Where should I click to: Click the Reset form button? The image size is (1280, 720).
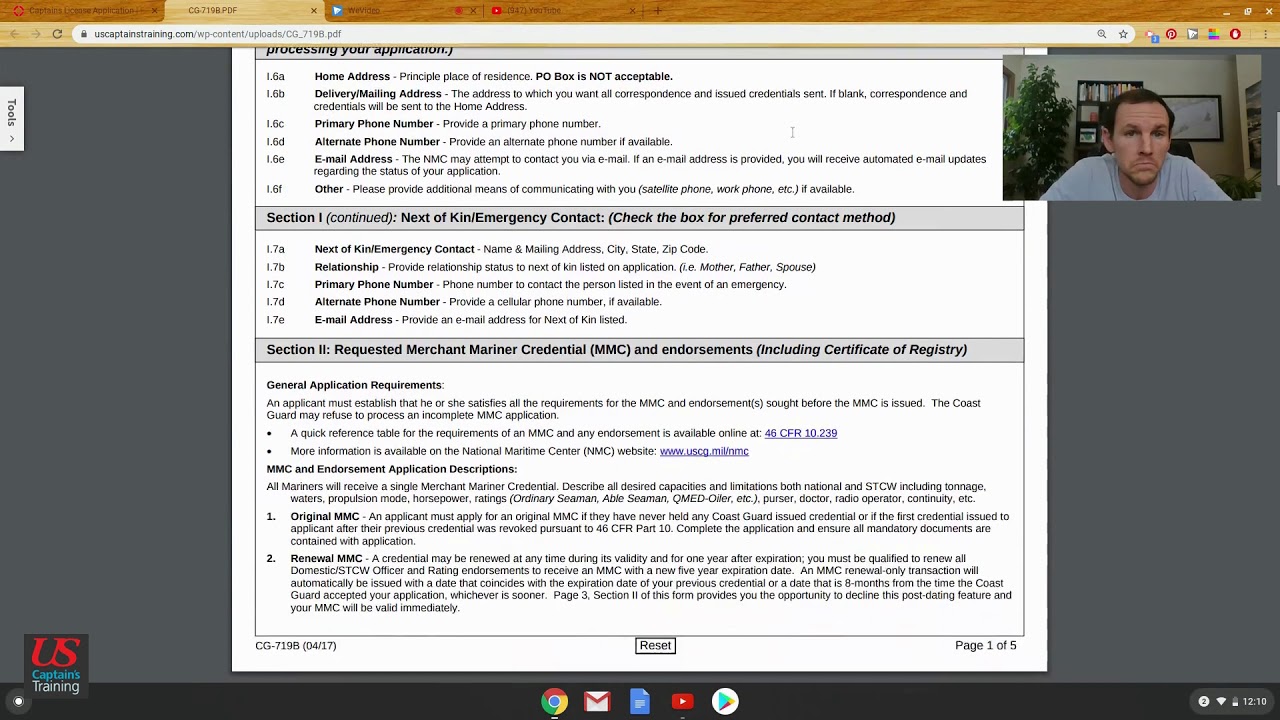655,645
